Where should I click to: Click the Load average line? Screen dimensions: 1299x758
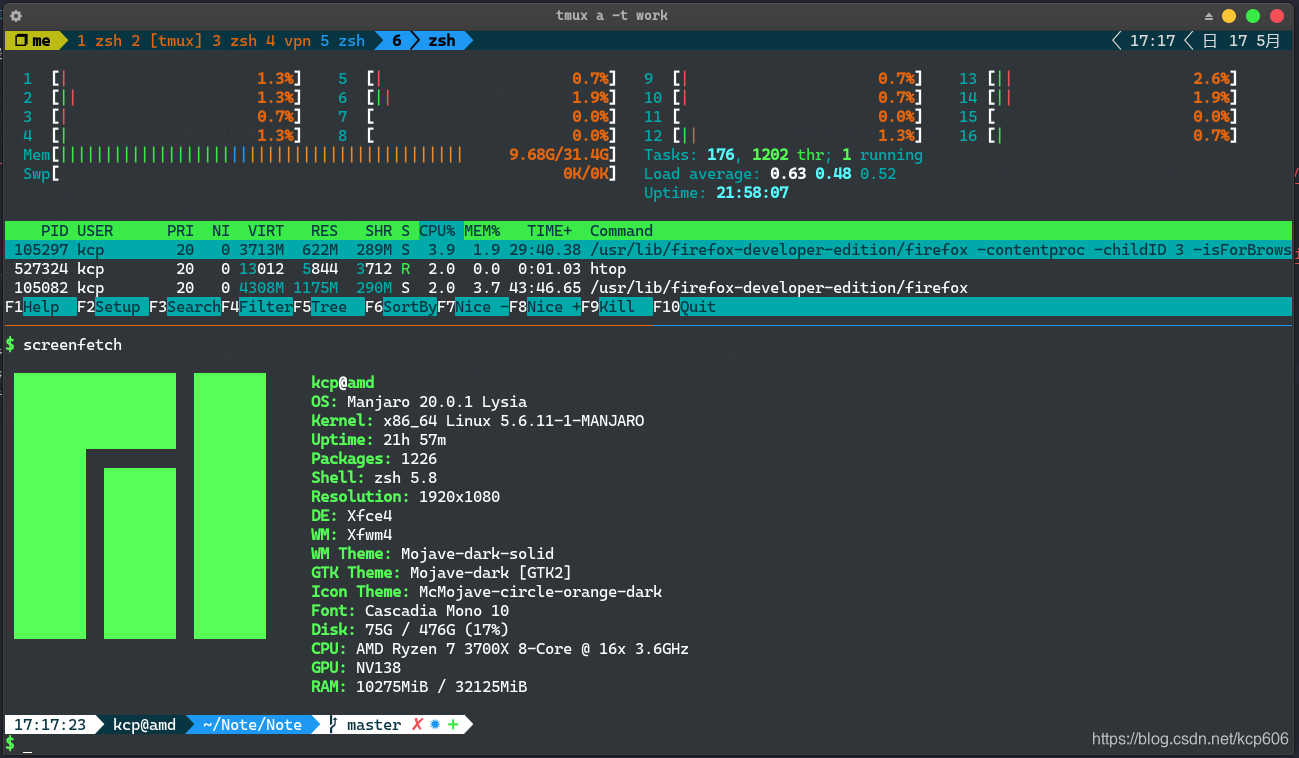pyautogui.click(x=770, y=174)
